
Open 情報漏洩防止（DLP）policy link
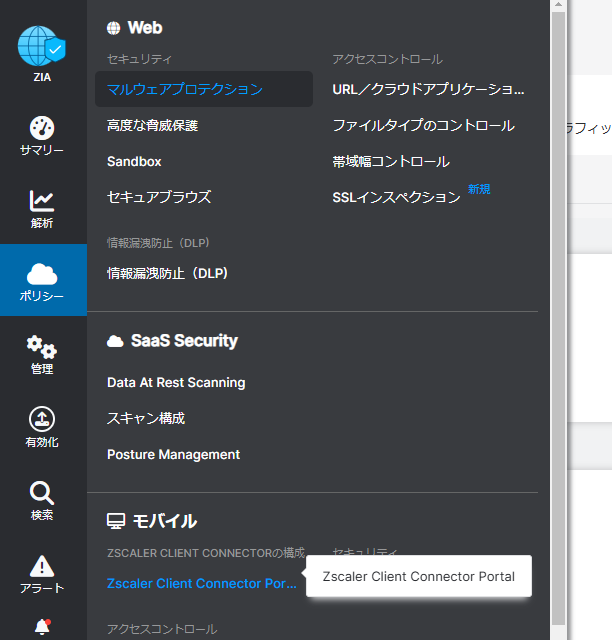click(x=167, y=273)
